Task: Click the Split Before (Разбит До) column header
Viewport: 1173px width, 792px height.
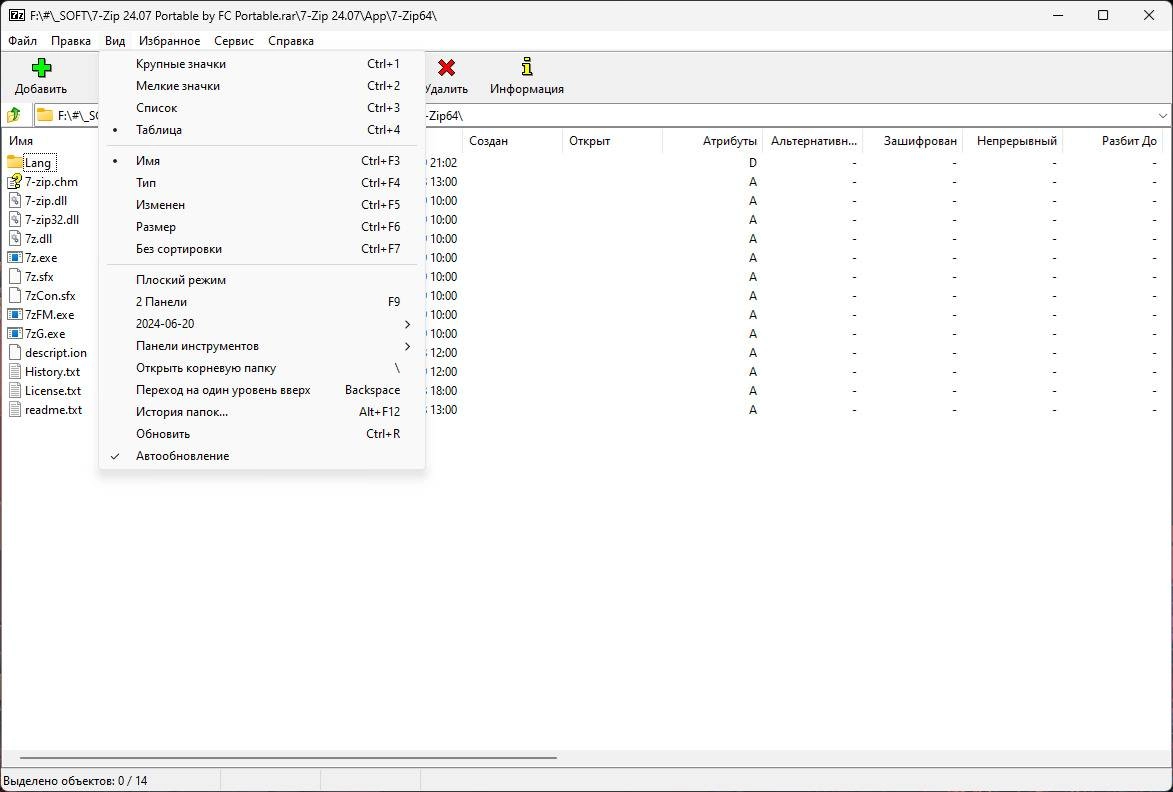Action: (1112, 141)
